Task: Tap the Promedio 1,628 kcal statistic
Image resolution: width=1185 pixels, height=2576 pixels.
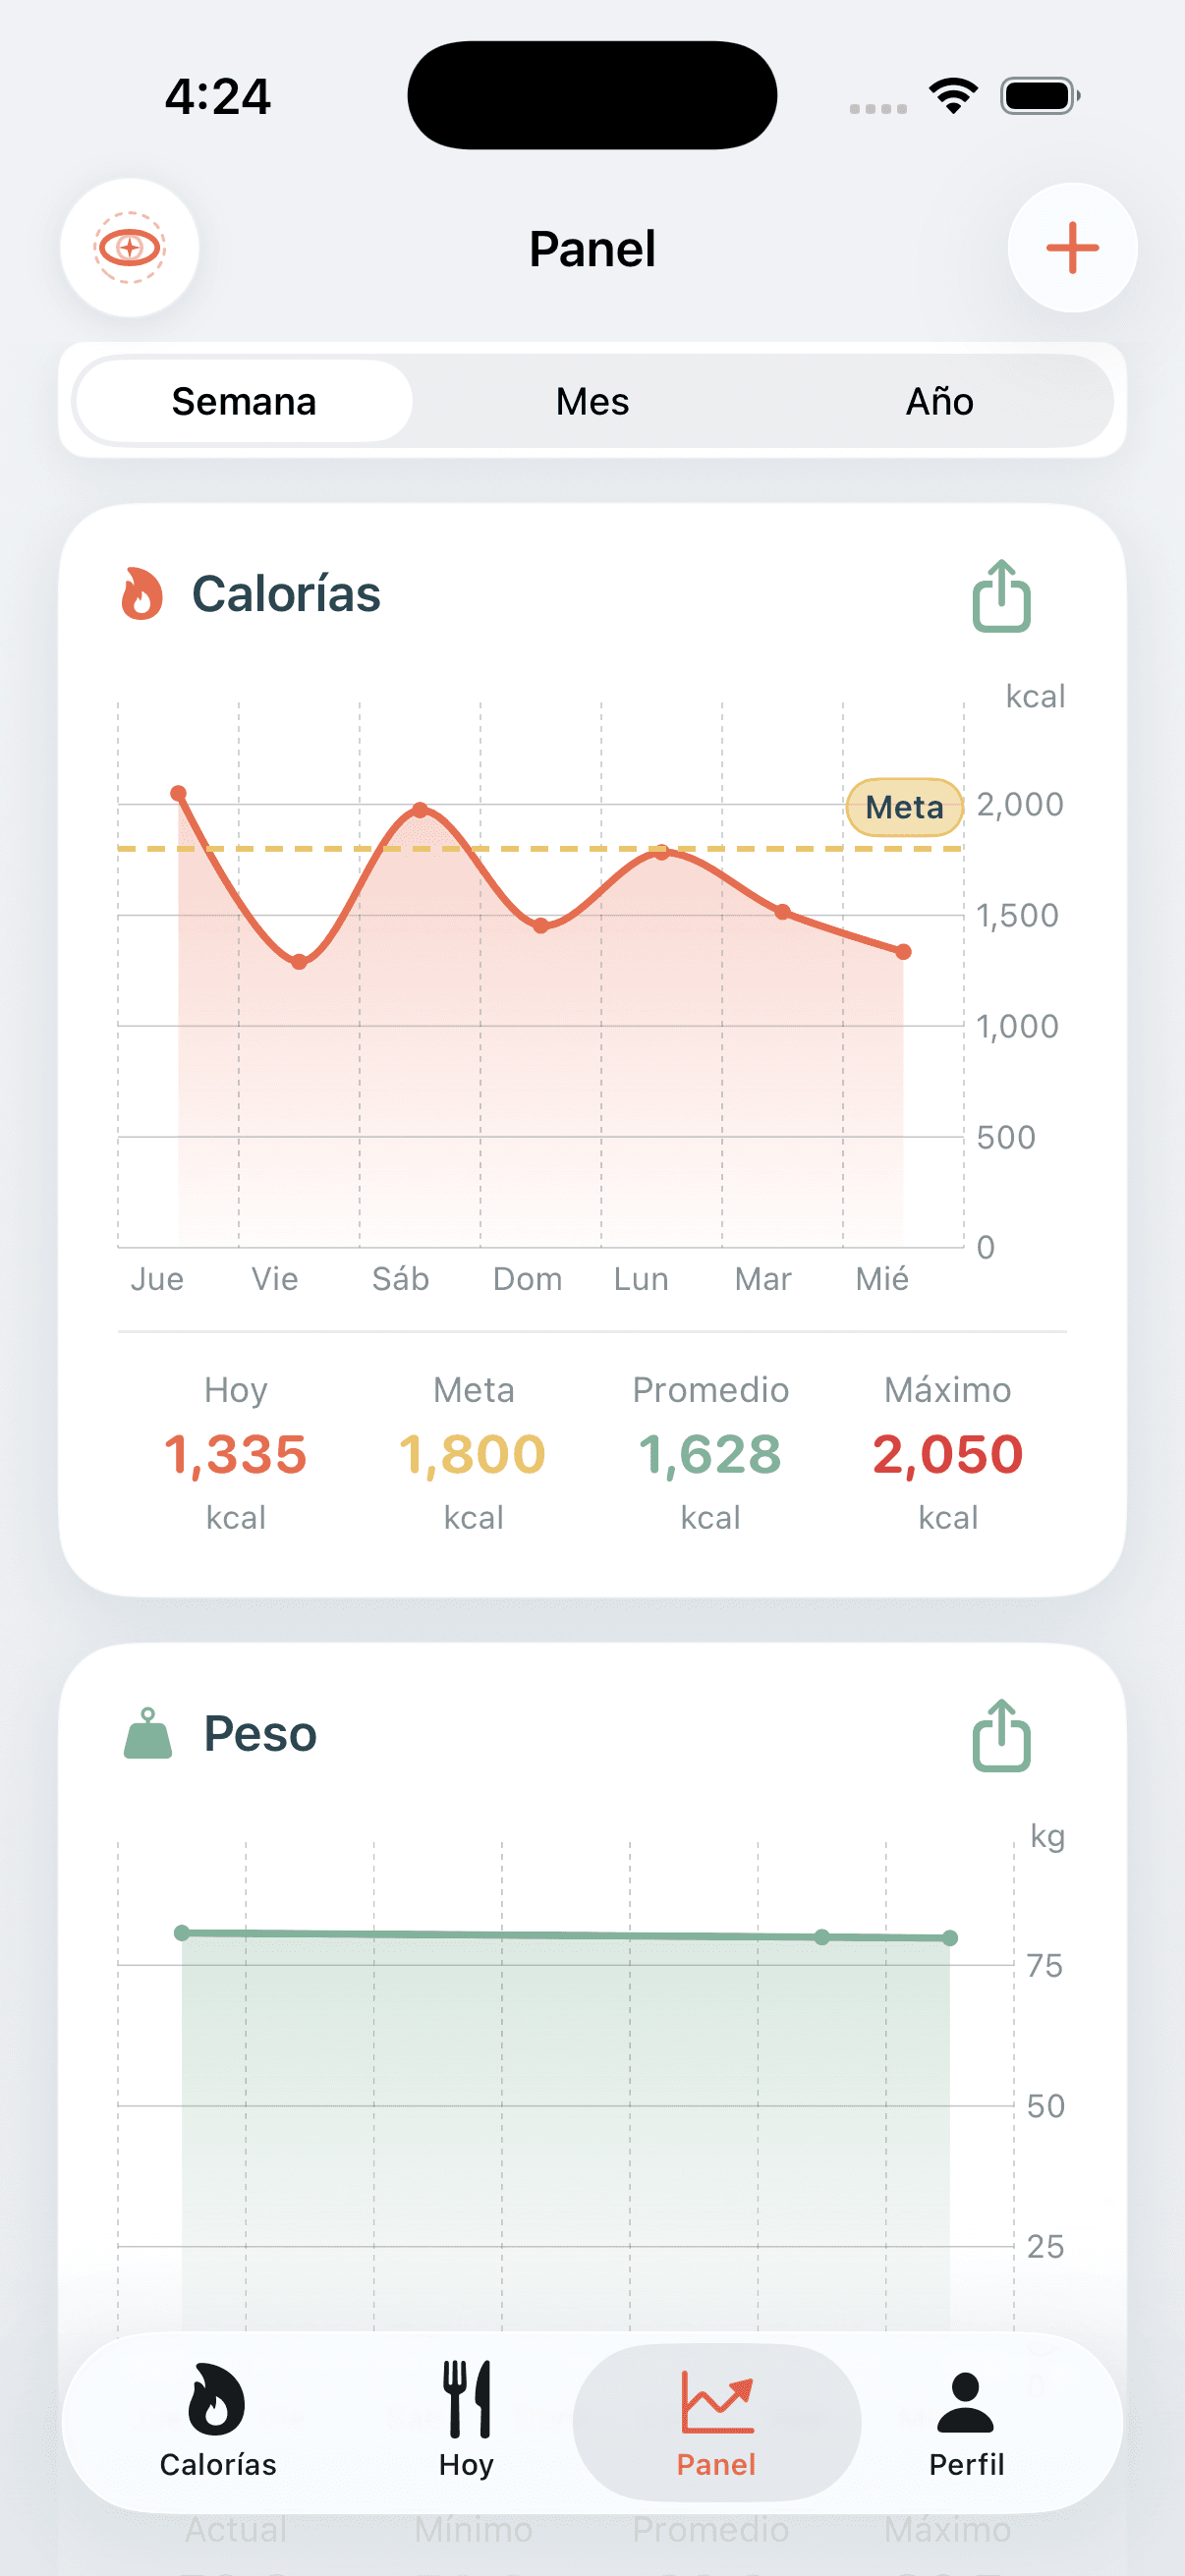Action: click(x=710, y=1453)
